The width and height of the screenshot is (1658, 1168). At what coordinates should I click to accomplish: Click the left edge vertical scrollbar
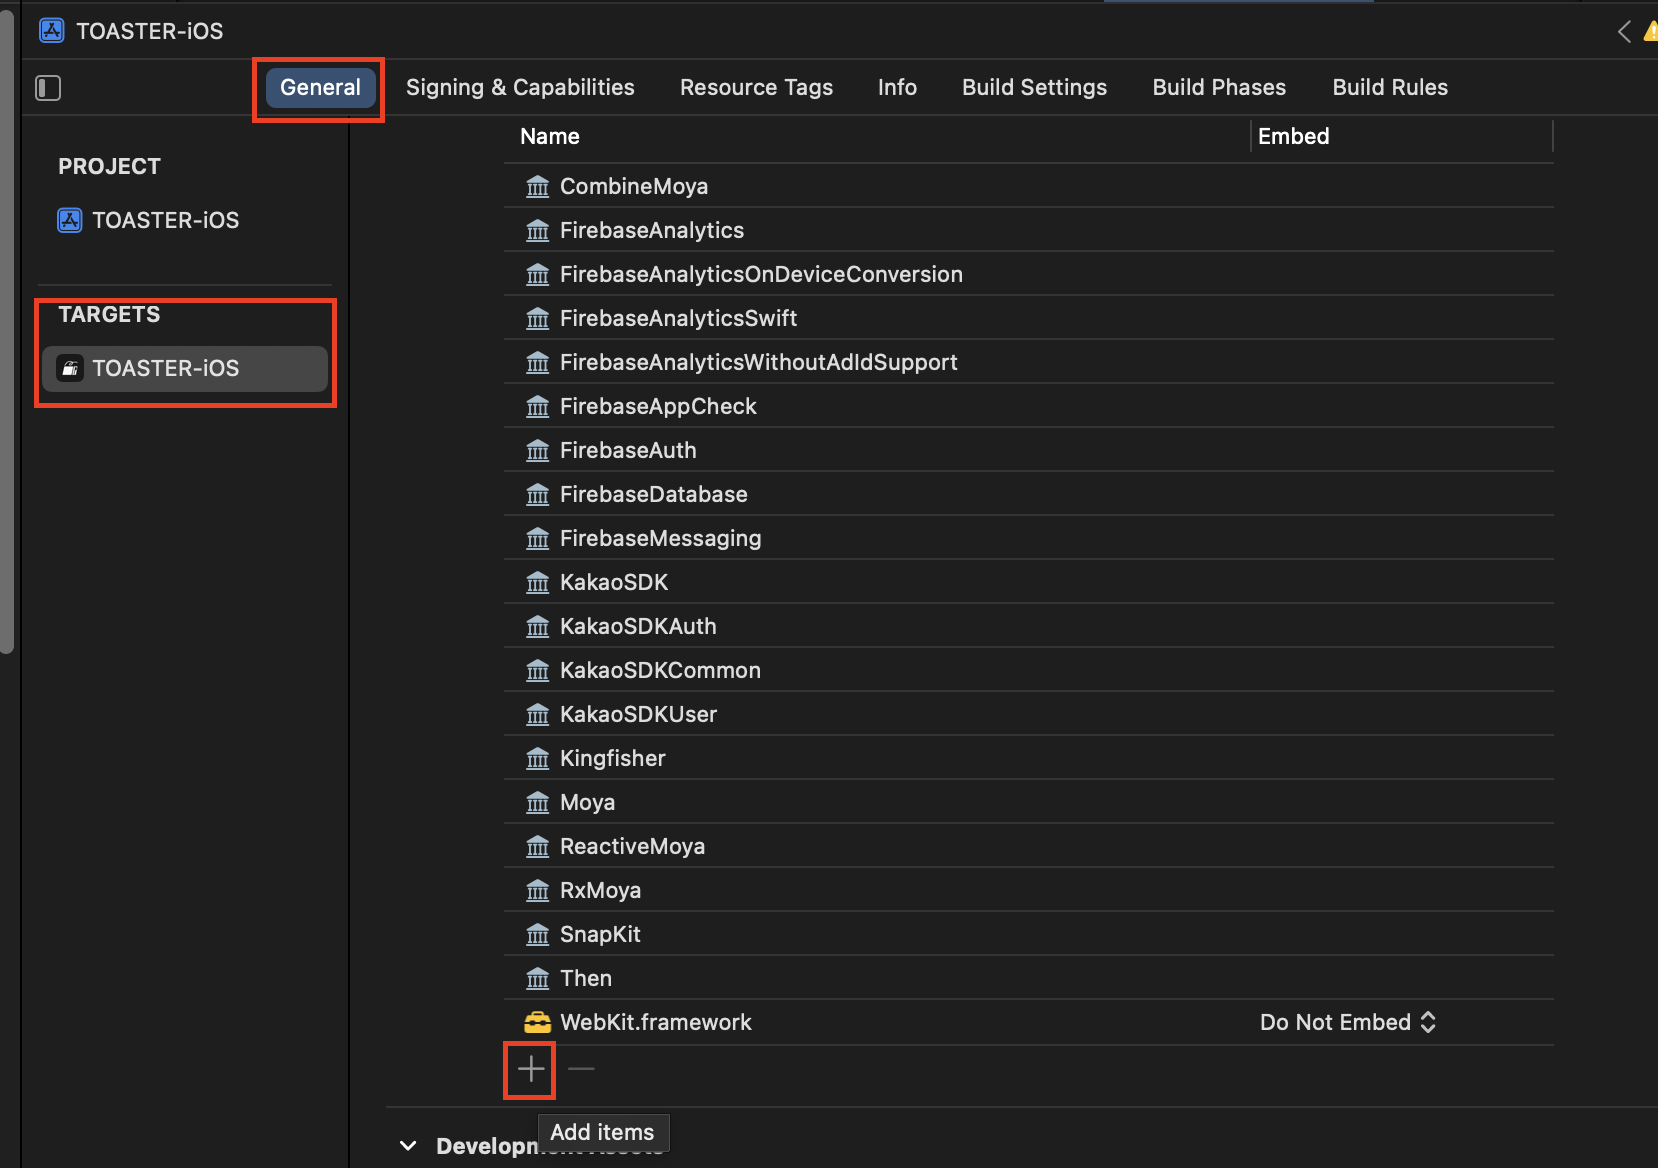tap(7, 330)
